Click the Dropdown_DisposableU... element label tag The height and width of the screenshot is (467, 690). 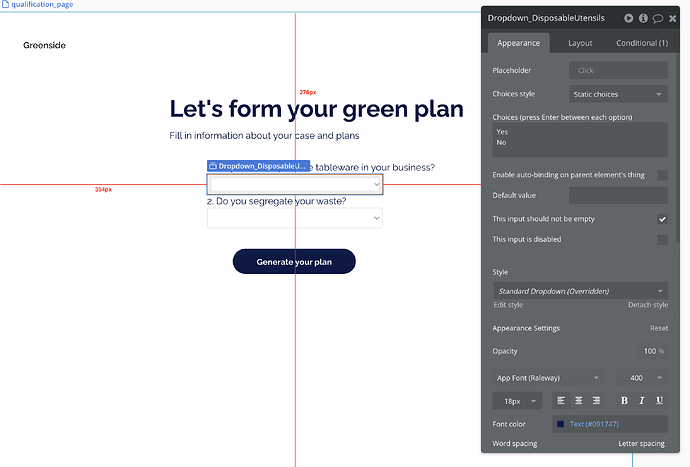pyautogui.click(x=258, y=166)
